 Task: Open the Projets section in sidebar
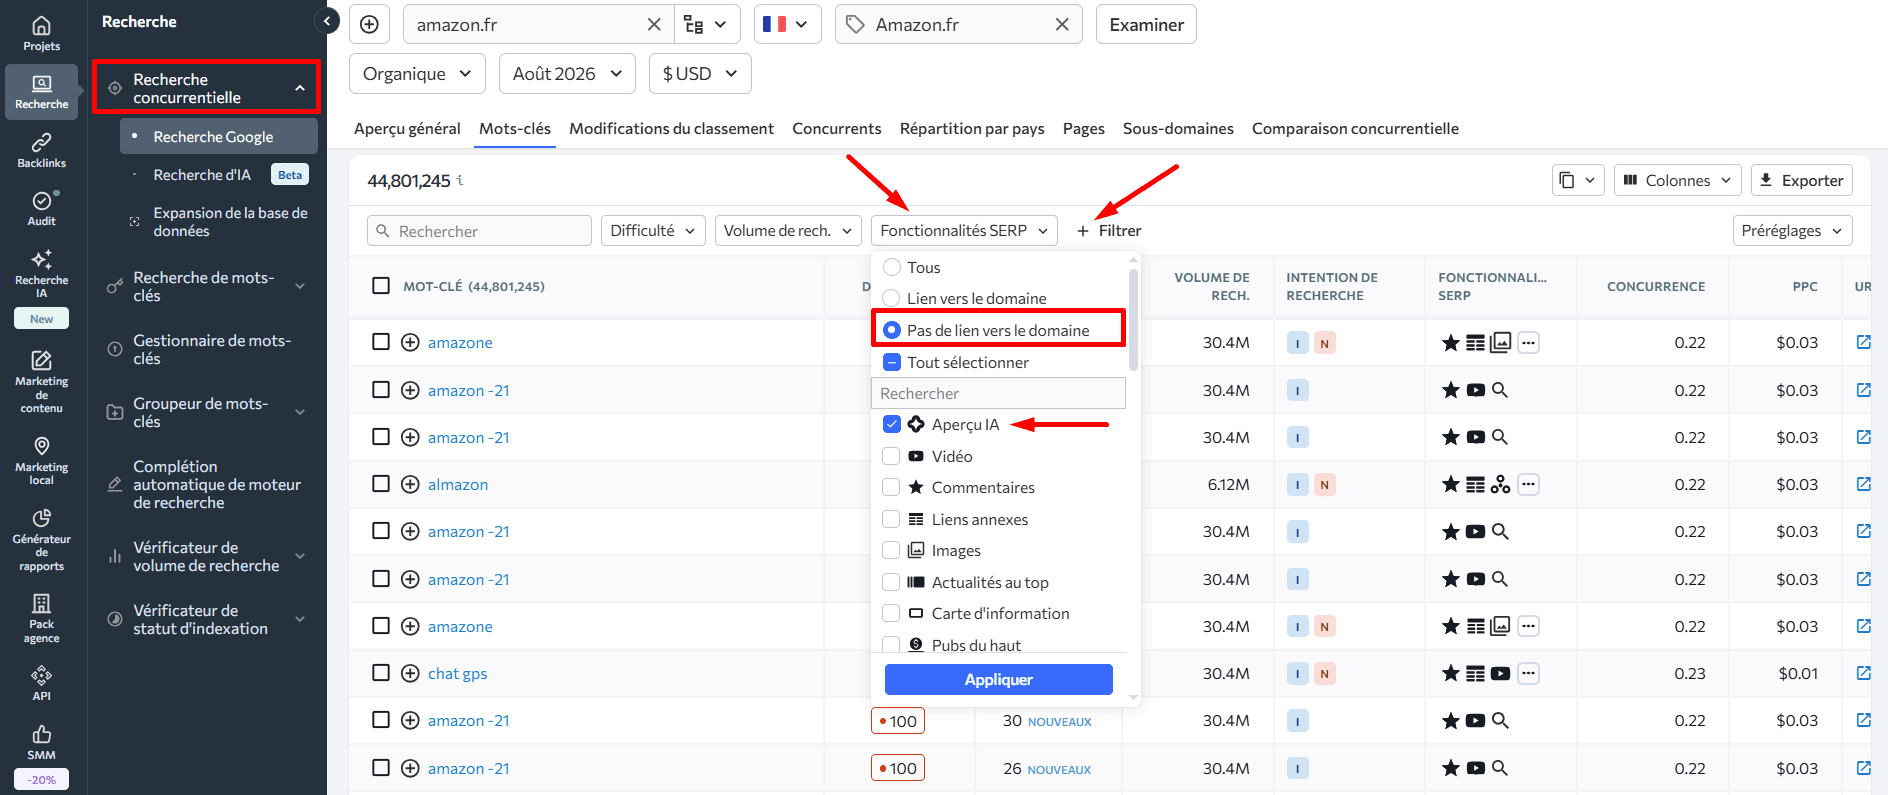click(x=42, y=33)
